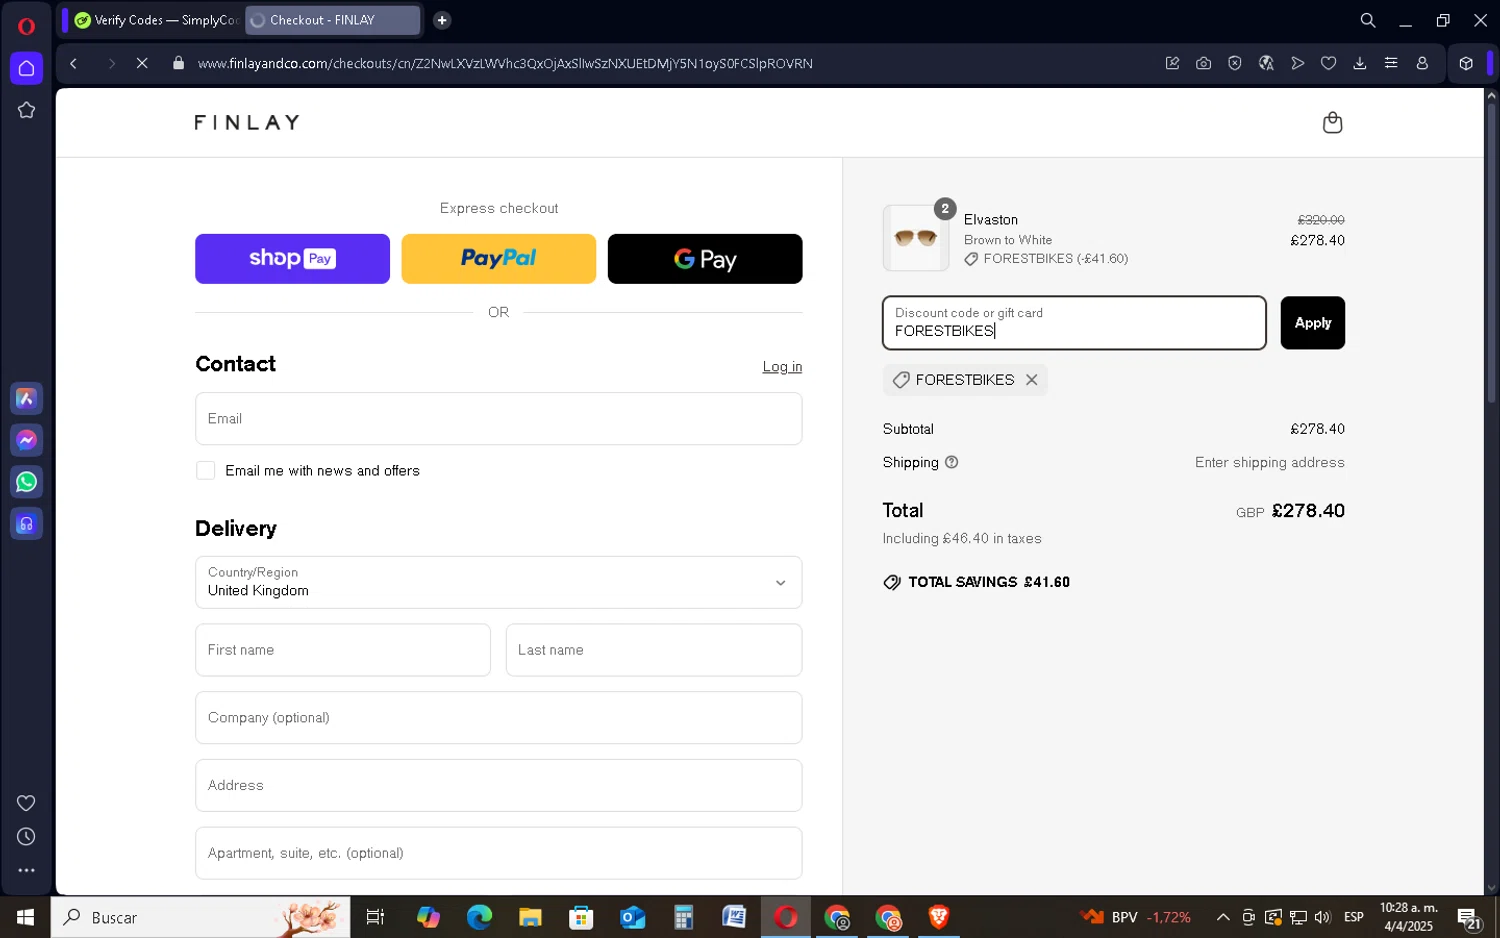Focus discount code or gift card field
The height and width of the screenshot is (938, 1500).
pyautogui.click(x=1074, y=323)
